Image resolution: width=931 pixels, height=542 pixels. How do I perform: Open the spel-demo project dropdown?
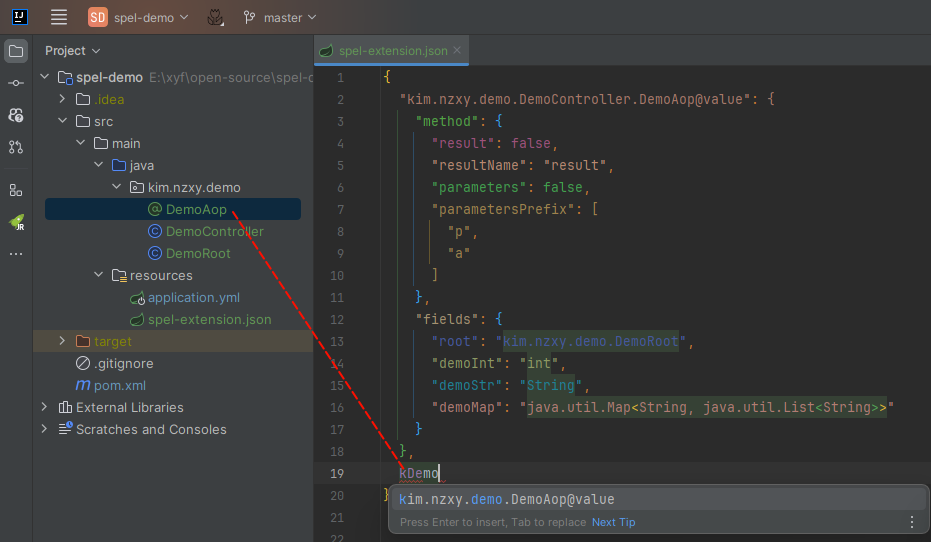139,17
